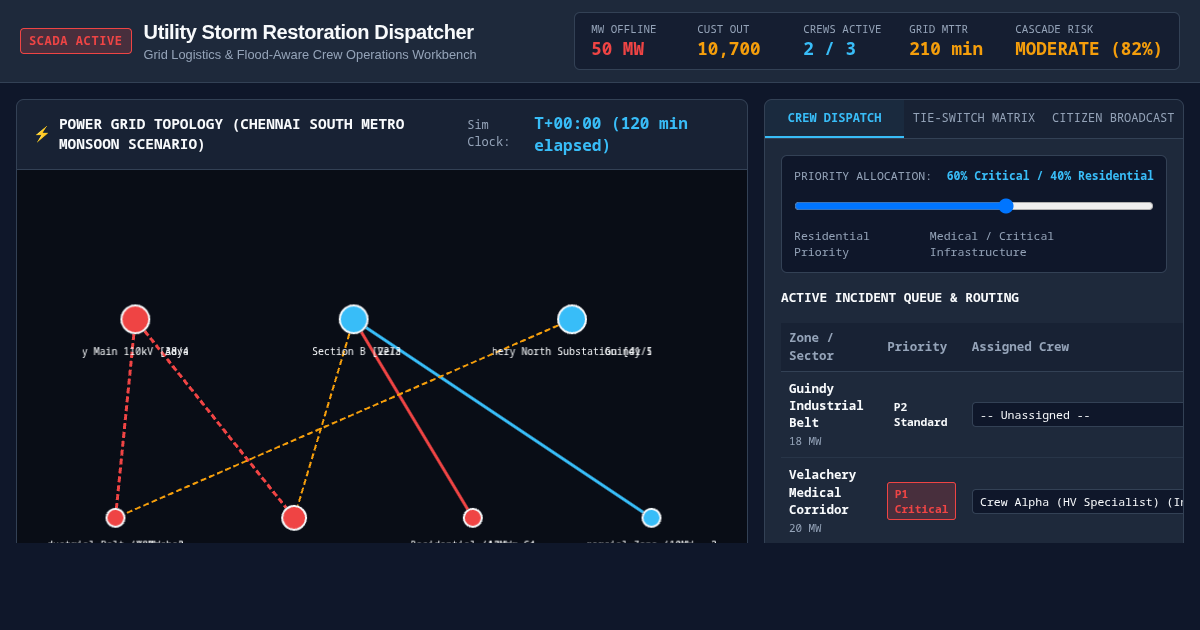Open assigned crew dropdown for Guindy Industrial Belt
The image size is (1200, 630).
(x=1077, y=414)
